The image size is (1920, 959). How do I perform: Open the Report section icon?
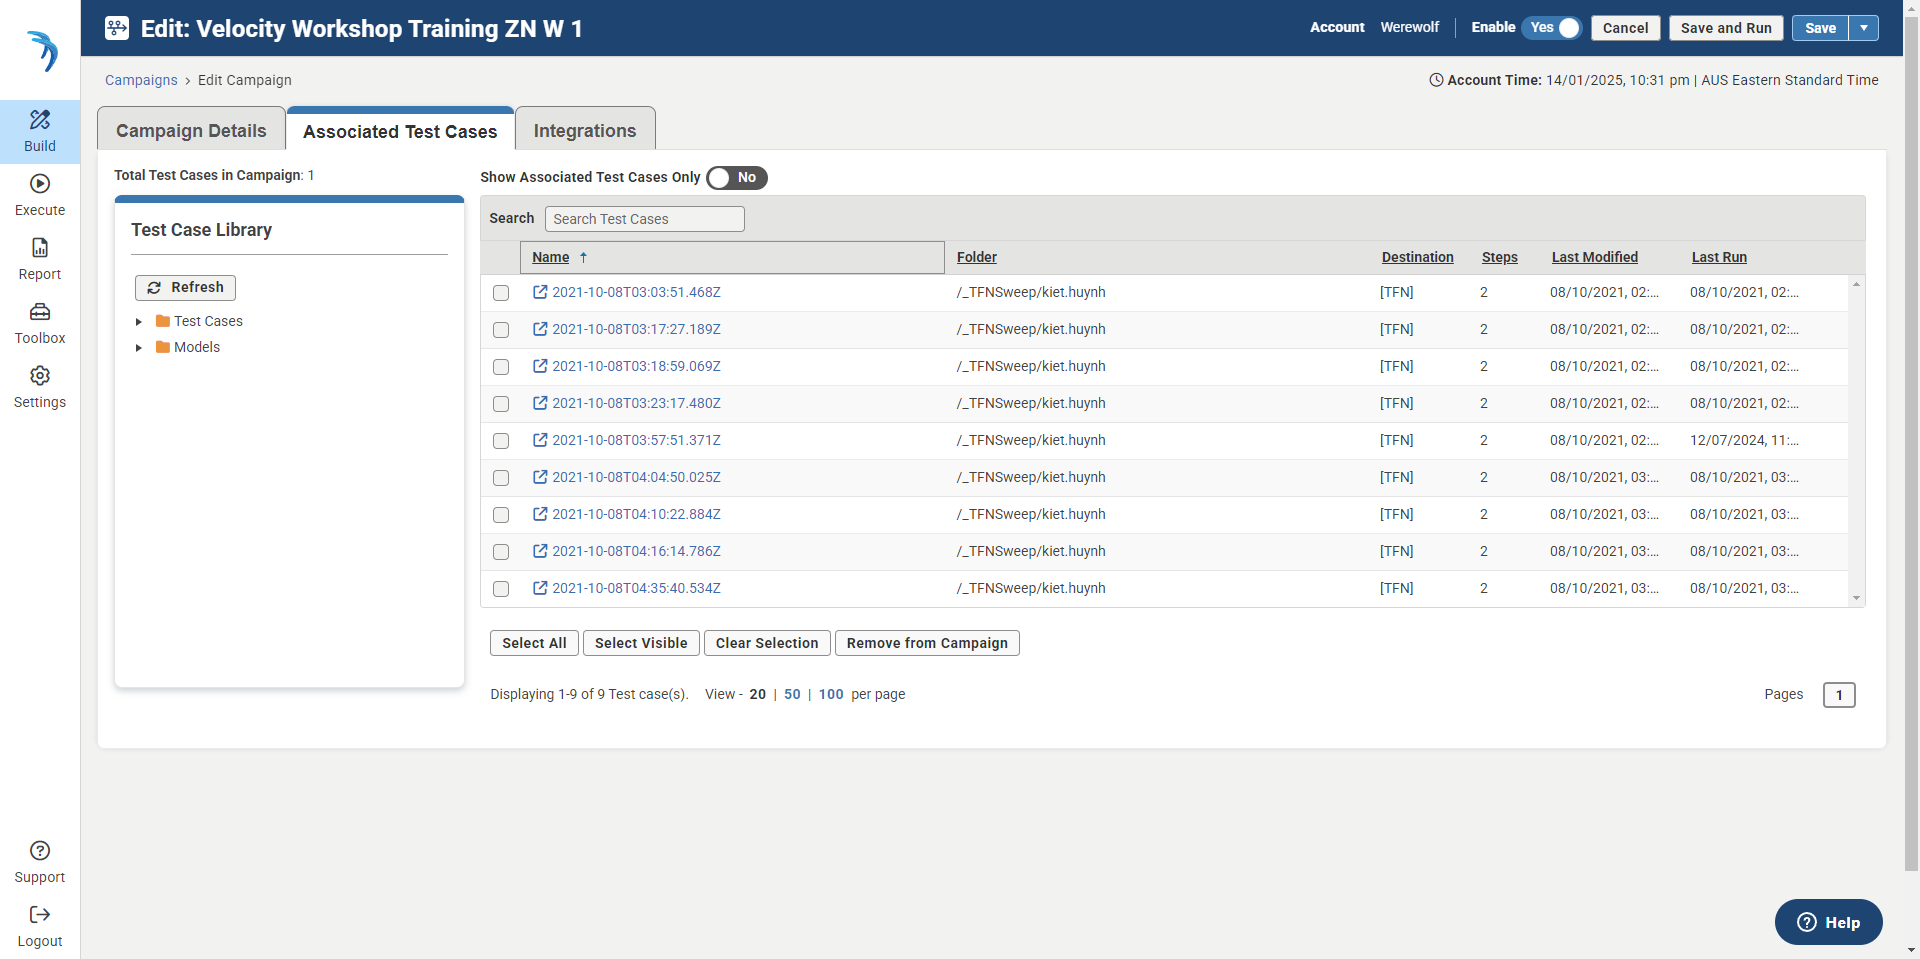[40, 248]
